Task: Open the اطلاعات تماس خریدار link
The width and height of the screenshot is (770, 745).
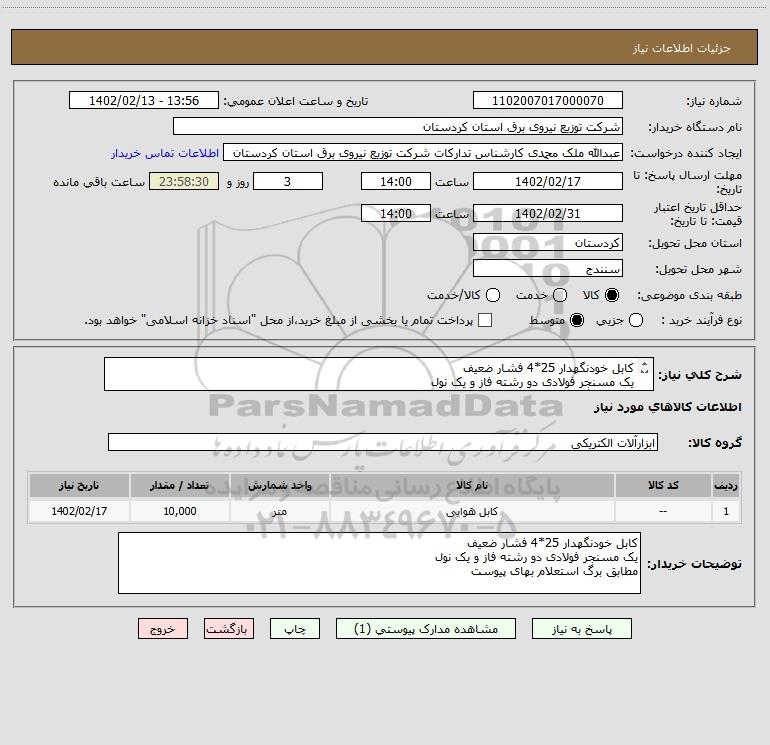Action: pos(165,153)
